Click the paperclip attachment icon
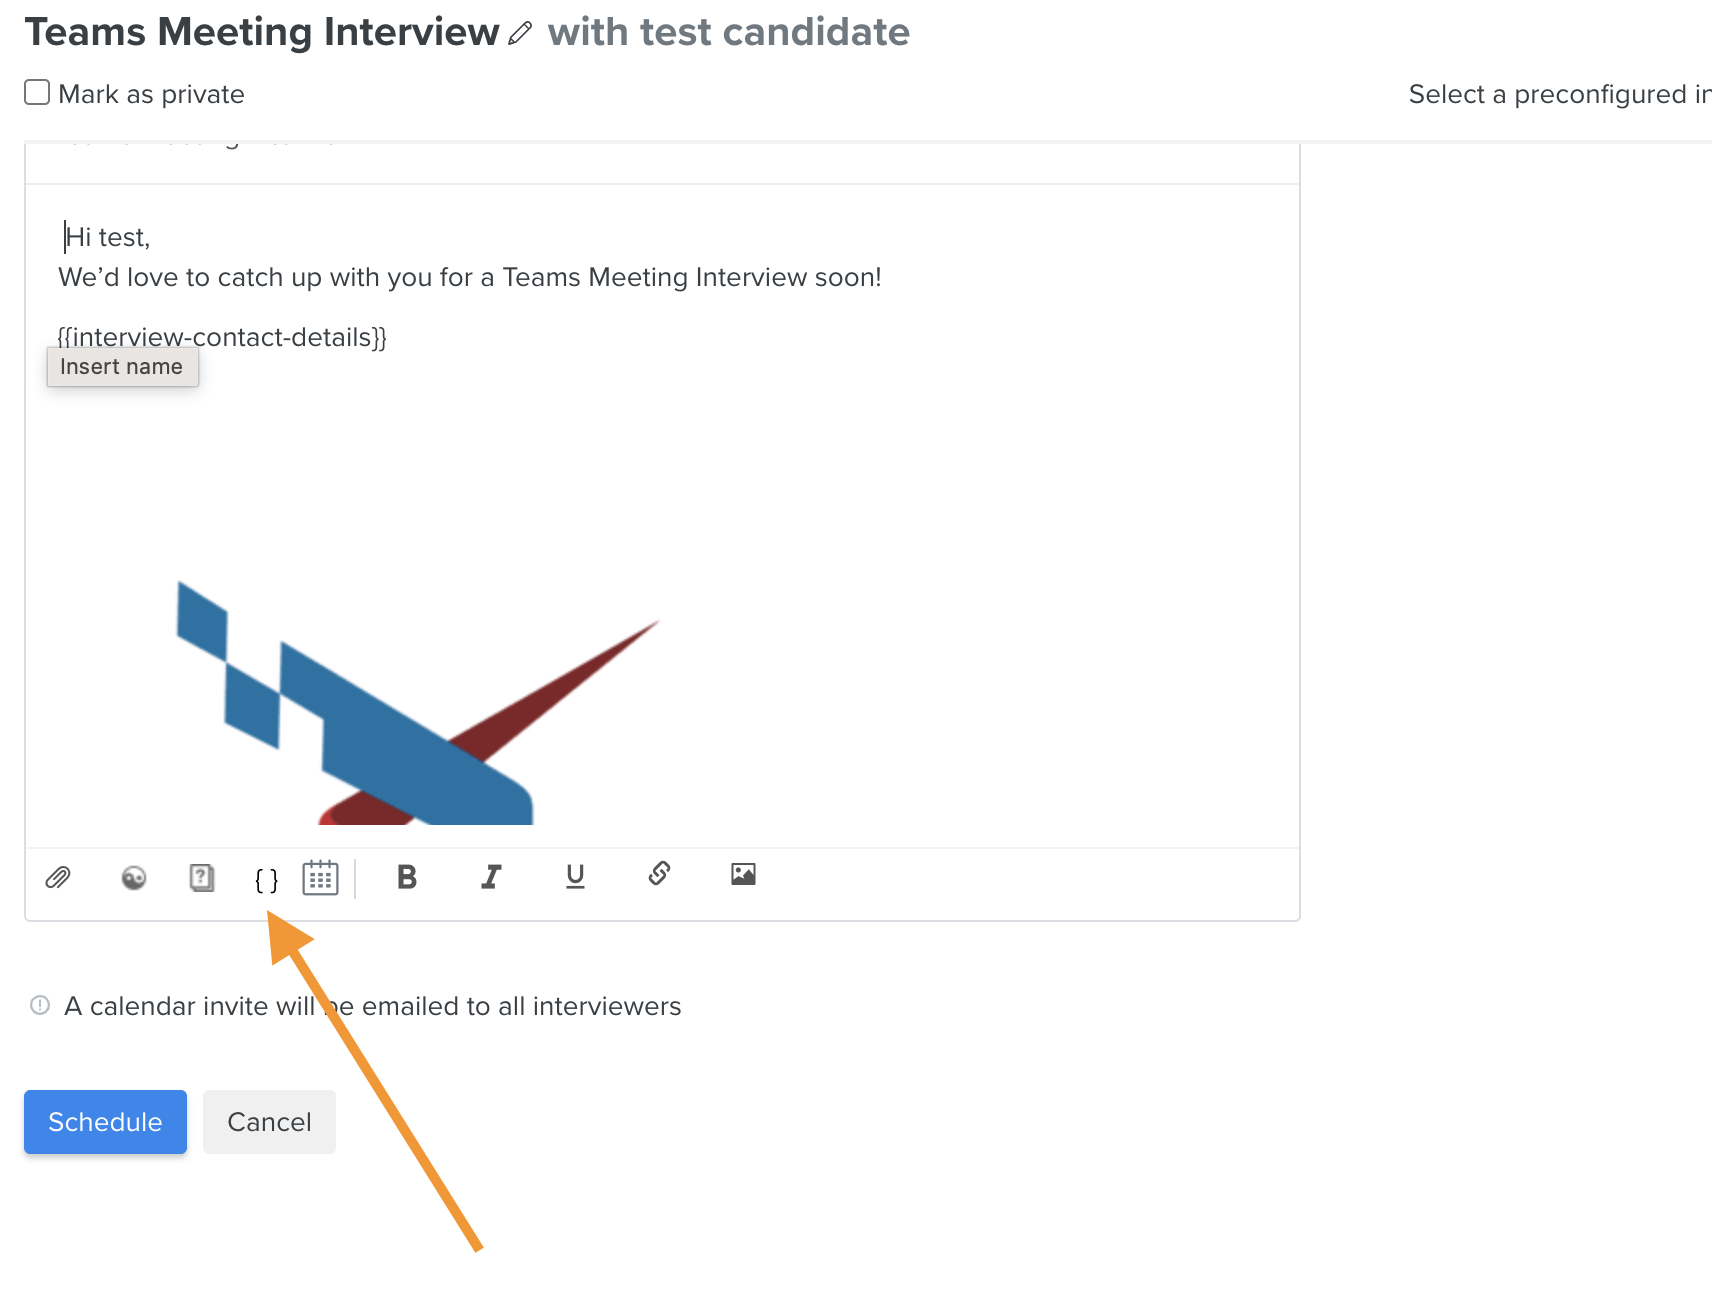Image resolution: width=1712 pixels, height=1300 pixels. (58, 878)
